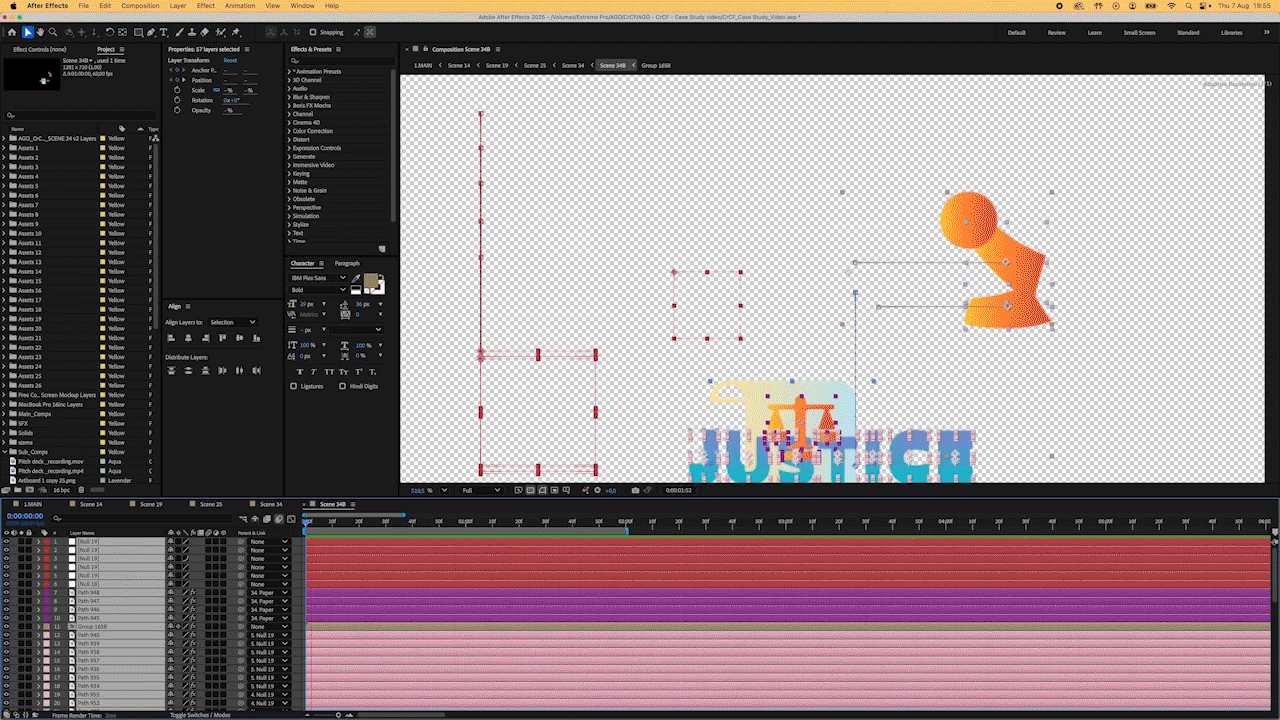Viewport: 1280px width, 720px height.
Task: Switch to Scene 25 timeline tab
Action: [211, 504]
